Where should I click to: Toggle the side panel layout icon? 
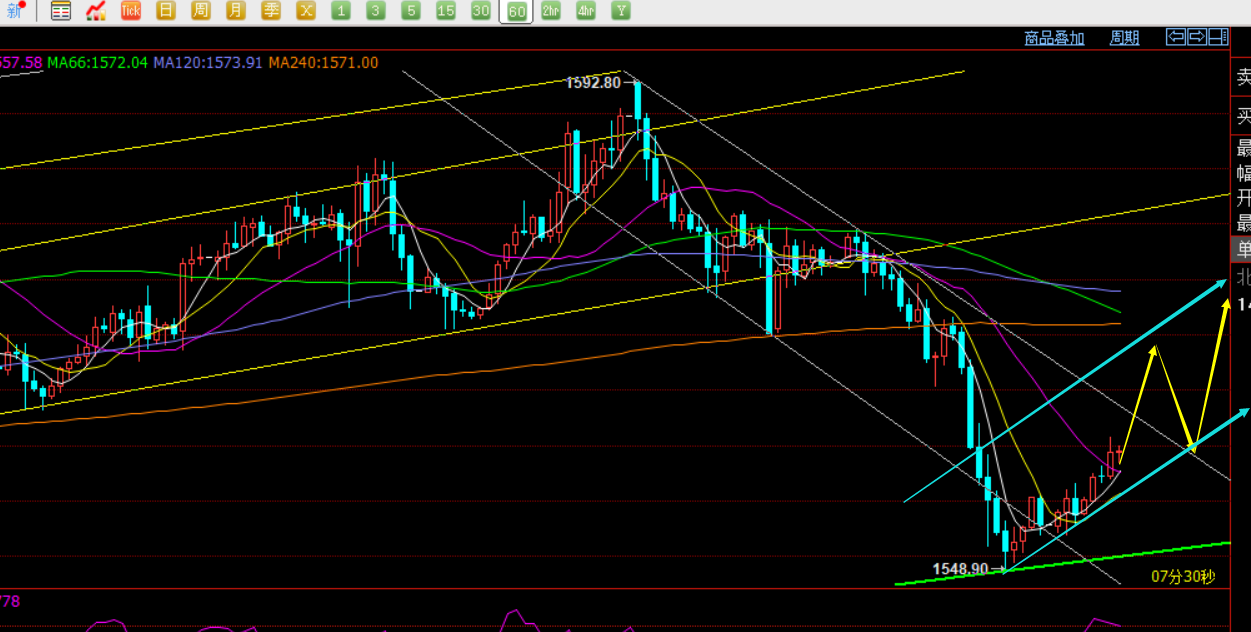(x=1218, y=37)
